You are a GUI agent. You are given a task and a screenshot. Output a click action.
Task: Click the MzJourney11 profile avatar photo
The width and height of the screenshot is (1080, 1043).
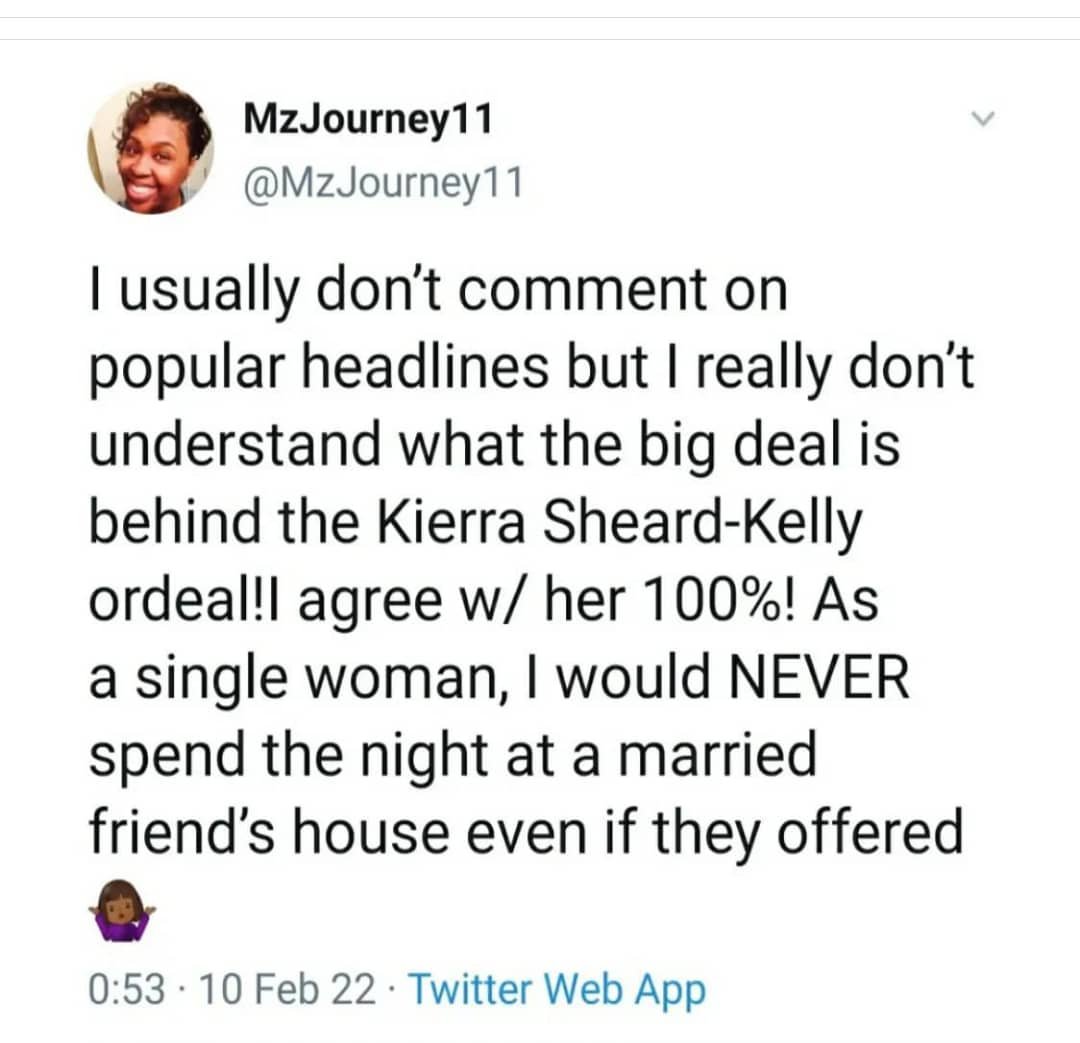[150, 148]
